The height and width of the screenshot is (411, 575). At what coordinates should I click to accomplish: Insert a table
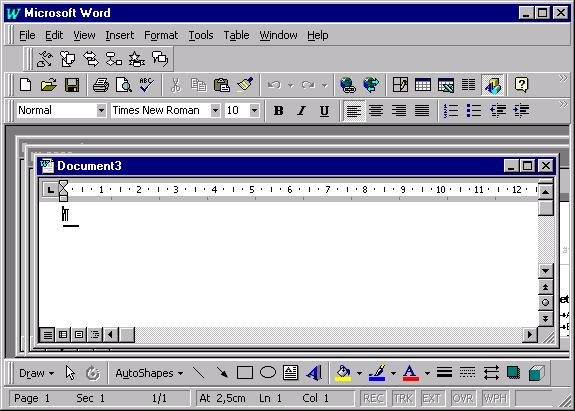[422, 85]
